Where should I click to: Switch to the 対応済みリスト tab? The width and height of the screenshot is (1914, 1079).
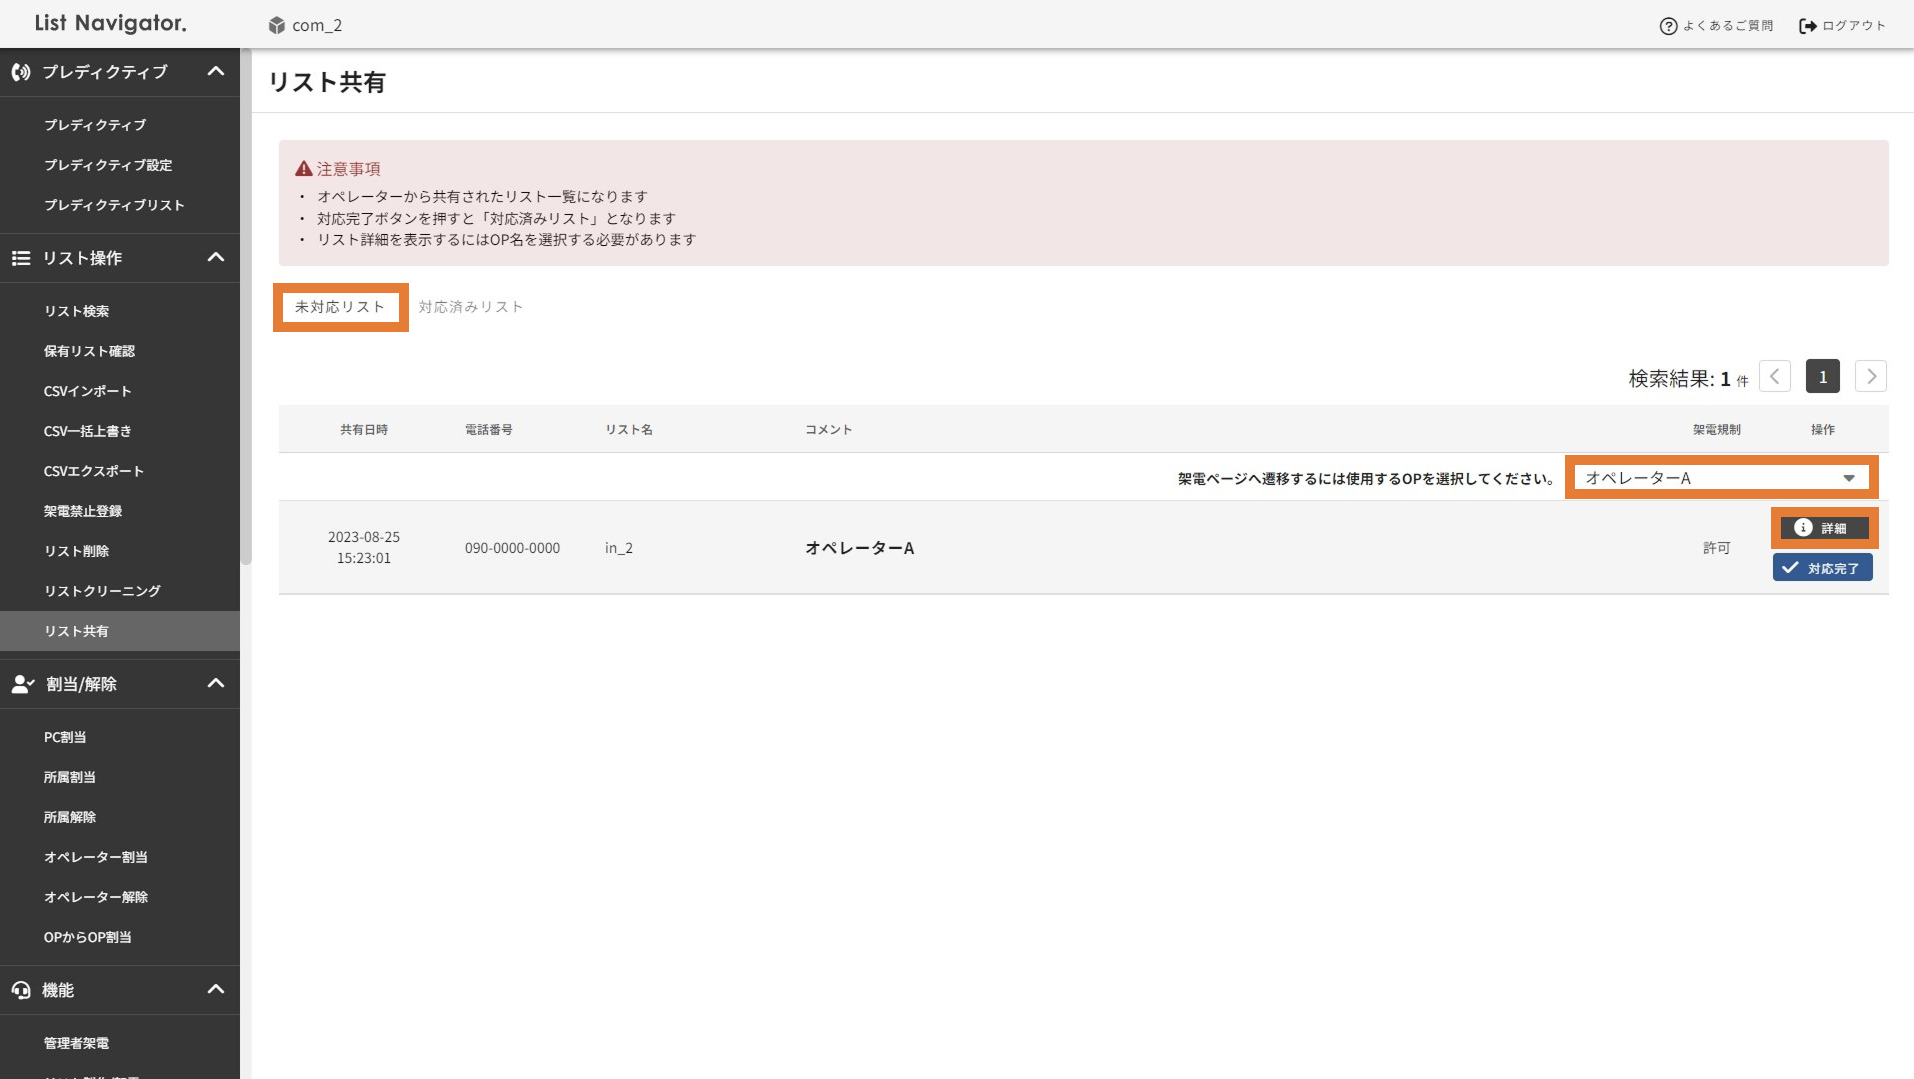click(471, 307)
